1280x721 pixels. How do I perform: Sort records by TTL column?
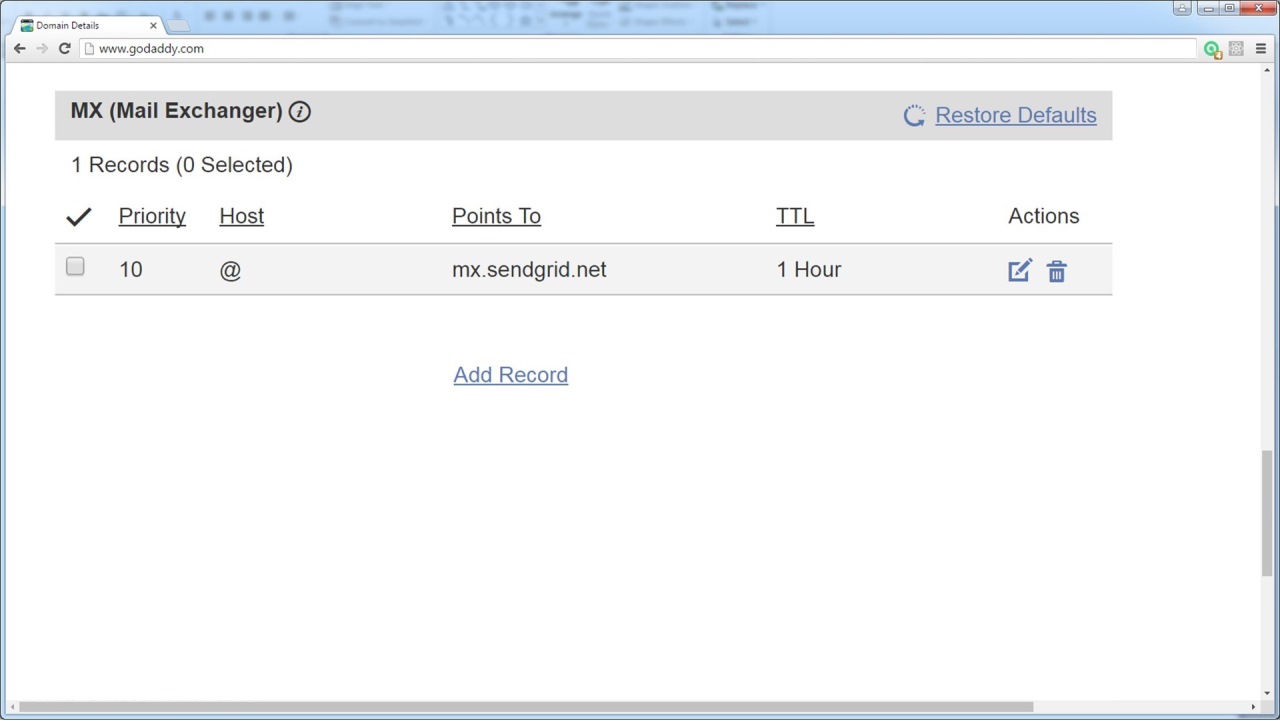tap(795, 216)
